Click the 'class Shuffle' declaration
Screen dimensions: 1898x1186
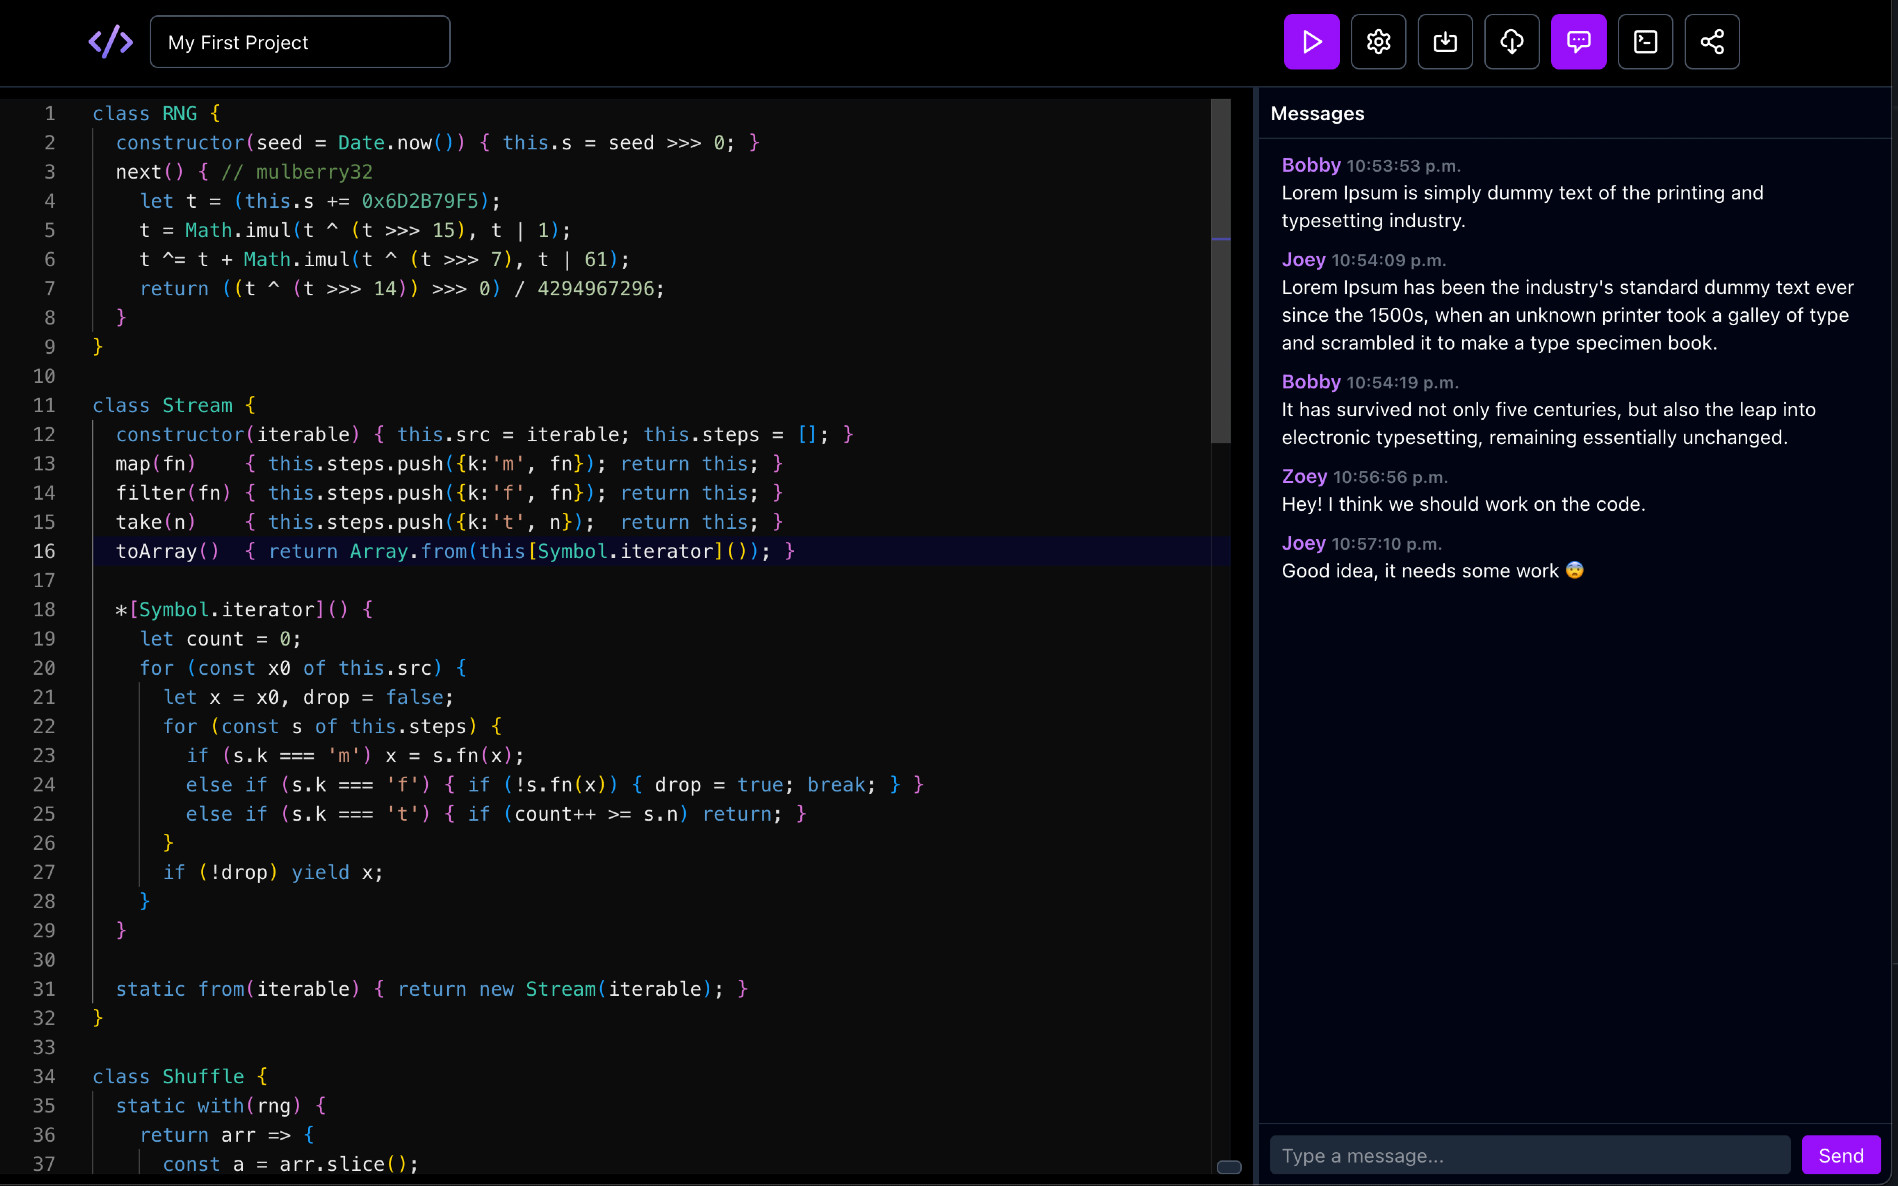point(180,1076)
